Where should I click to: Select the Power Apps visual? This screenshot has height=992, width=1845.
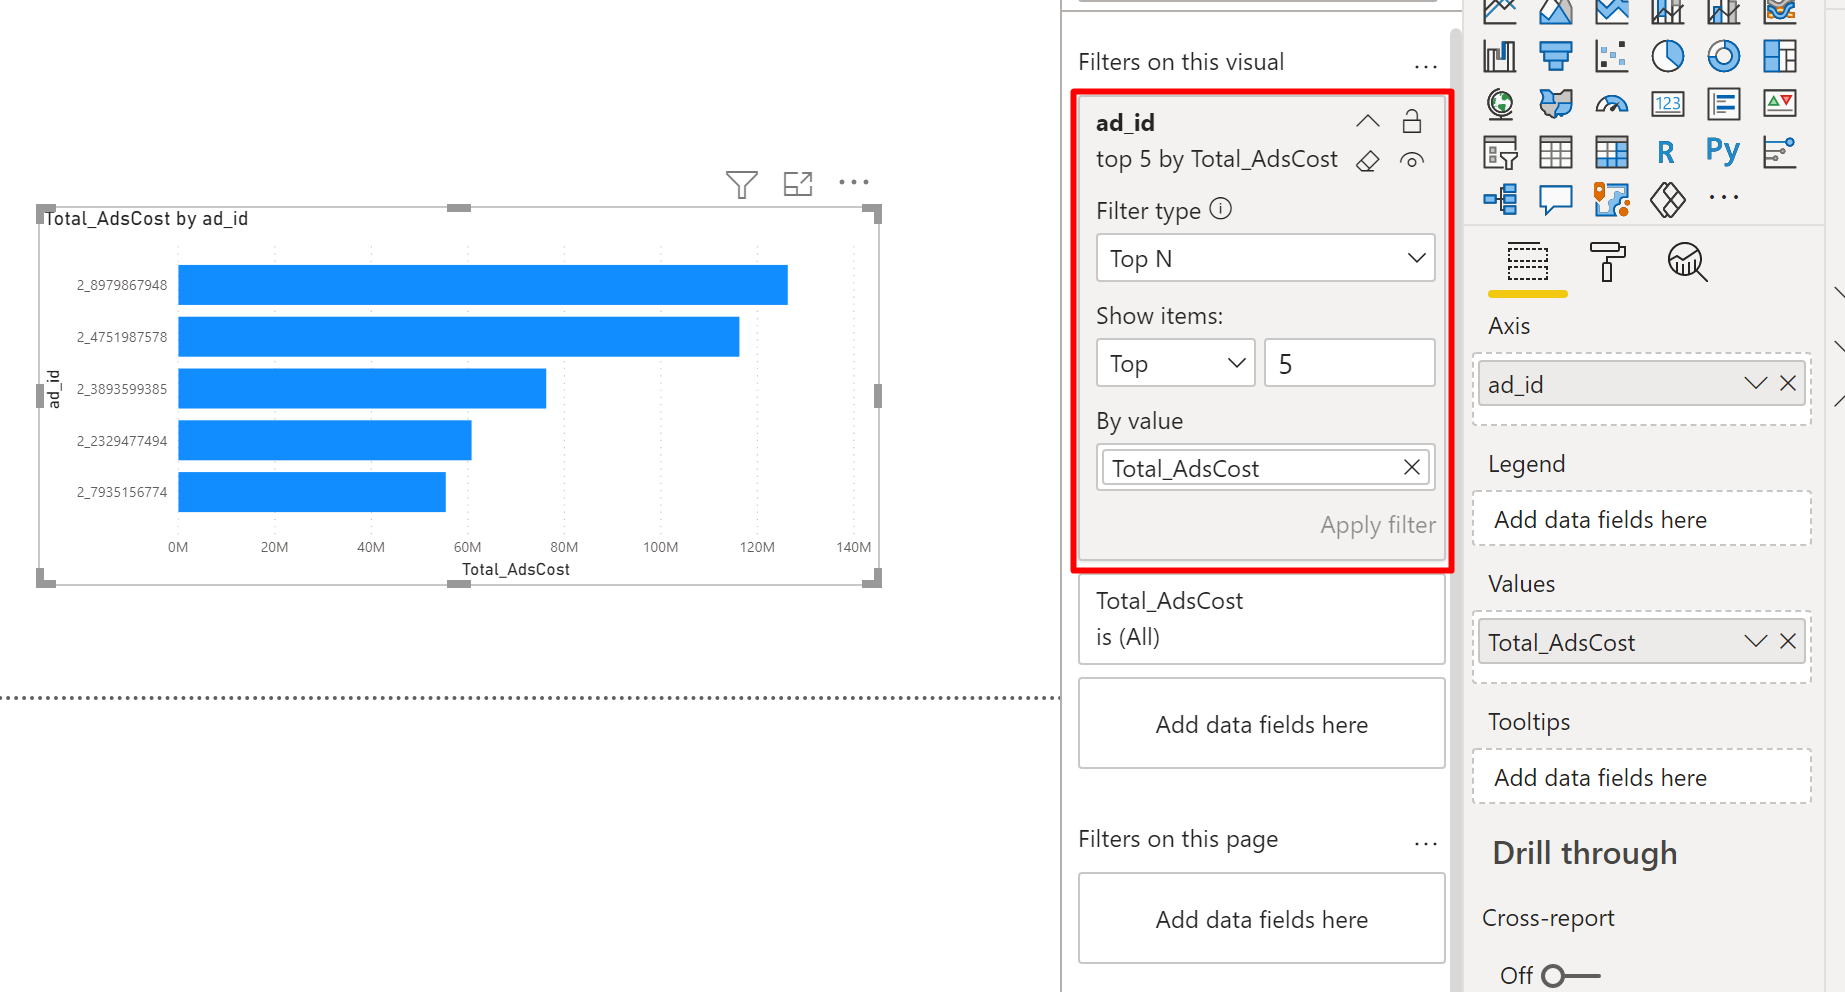1667,200
